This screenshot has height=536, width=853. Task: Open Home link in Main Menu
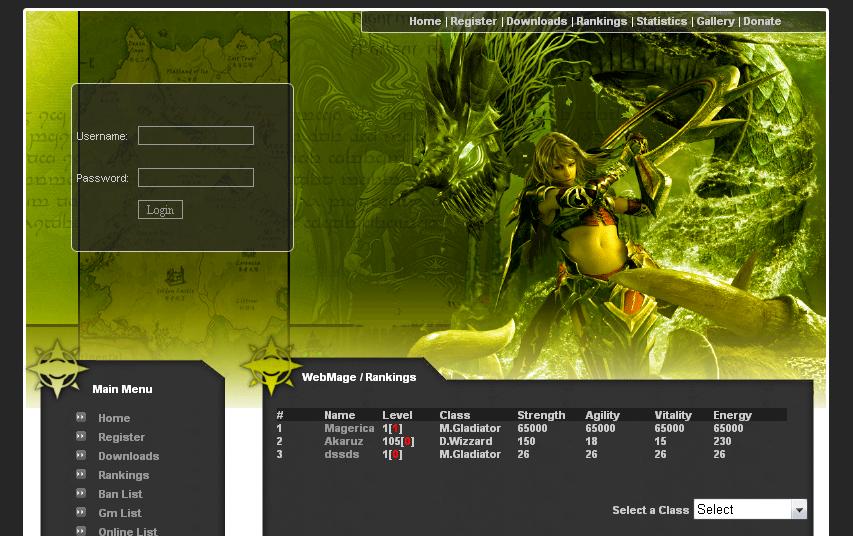click(x=114, y=418)
